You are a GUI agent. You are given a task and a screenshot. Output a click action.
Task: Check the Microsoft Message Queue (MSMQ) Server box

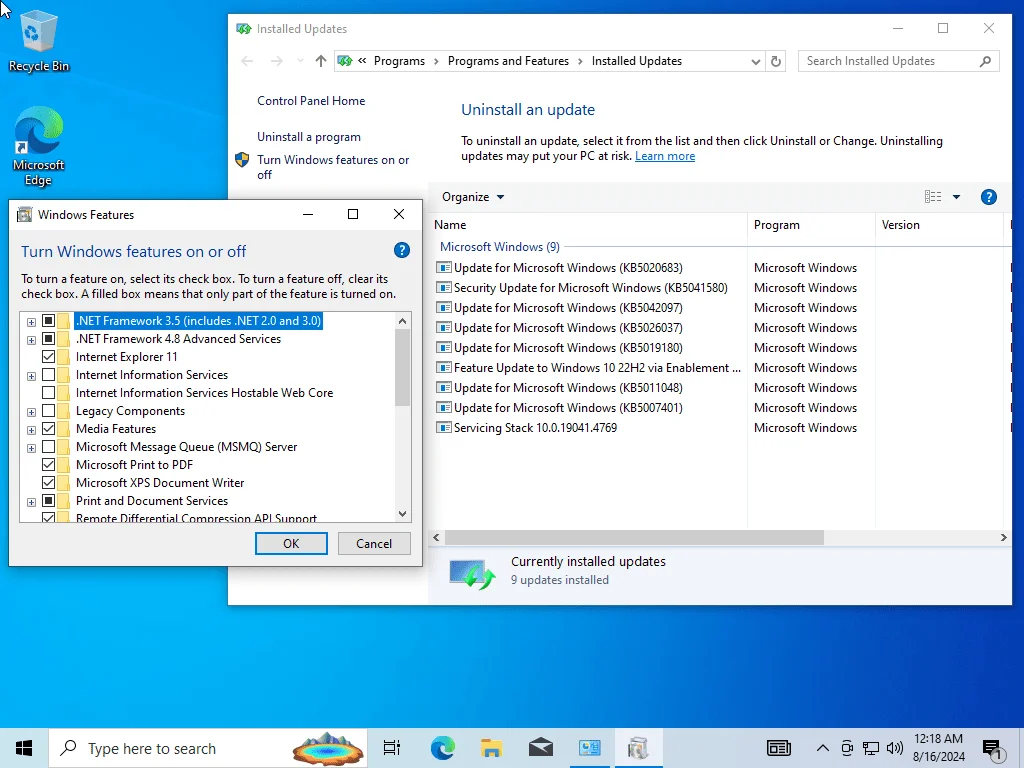tap(48, 447)
